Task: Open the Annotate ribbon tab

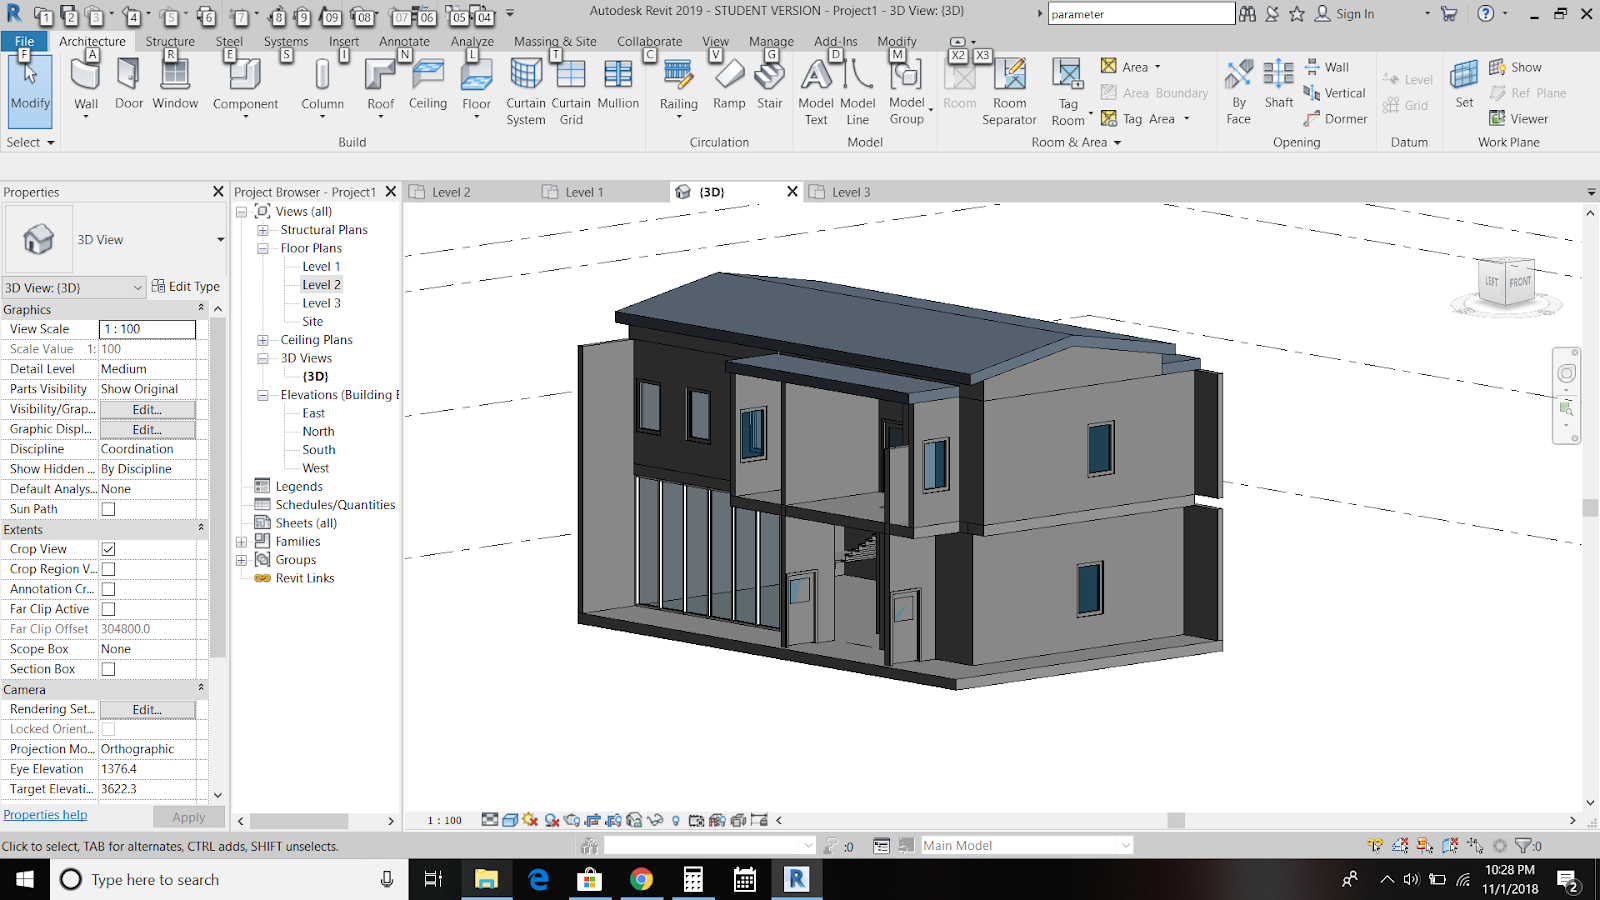Action: point(404,41)
